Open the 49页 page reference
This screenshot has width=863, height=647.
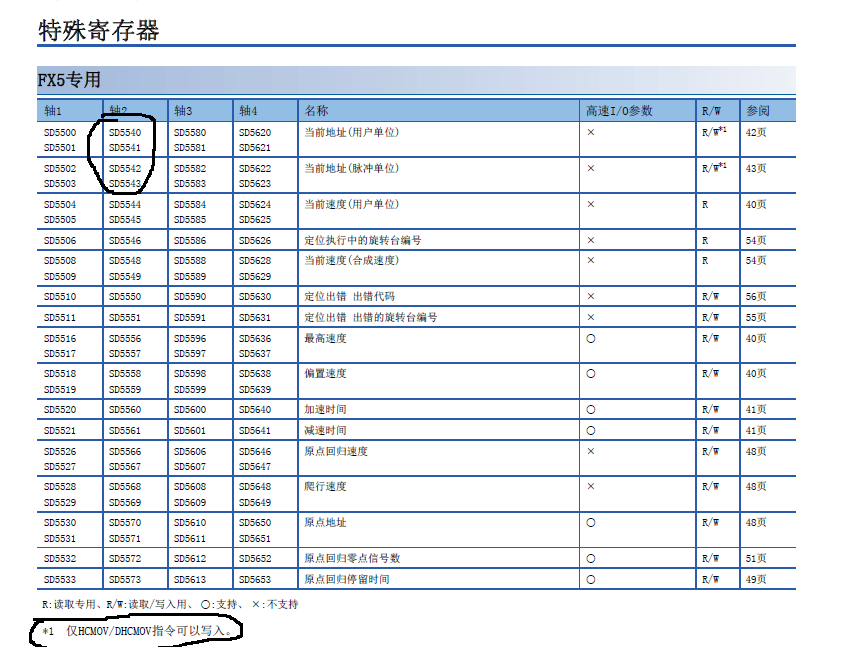click(x=756, y=579)
